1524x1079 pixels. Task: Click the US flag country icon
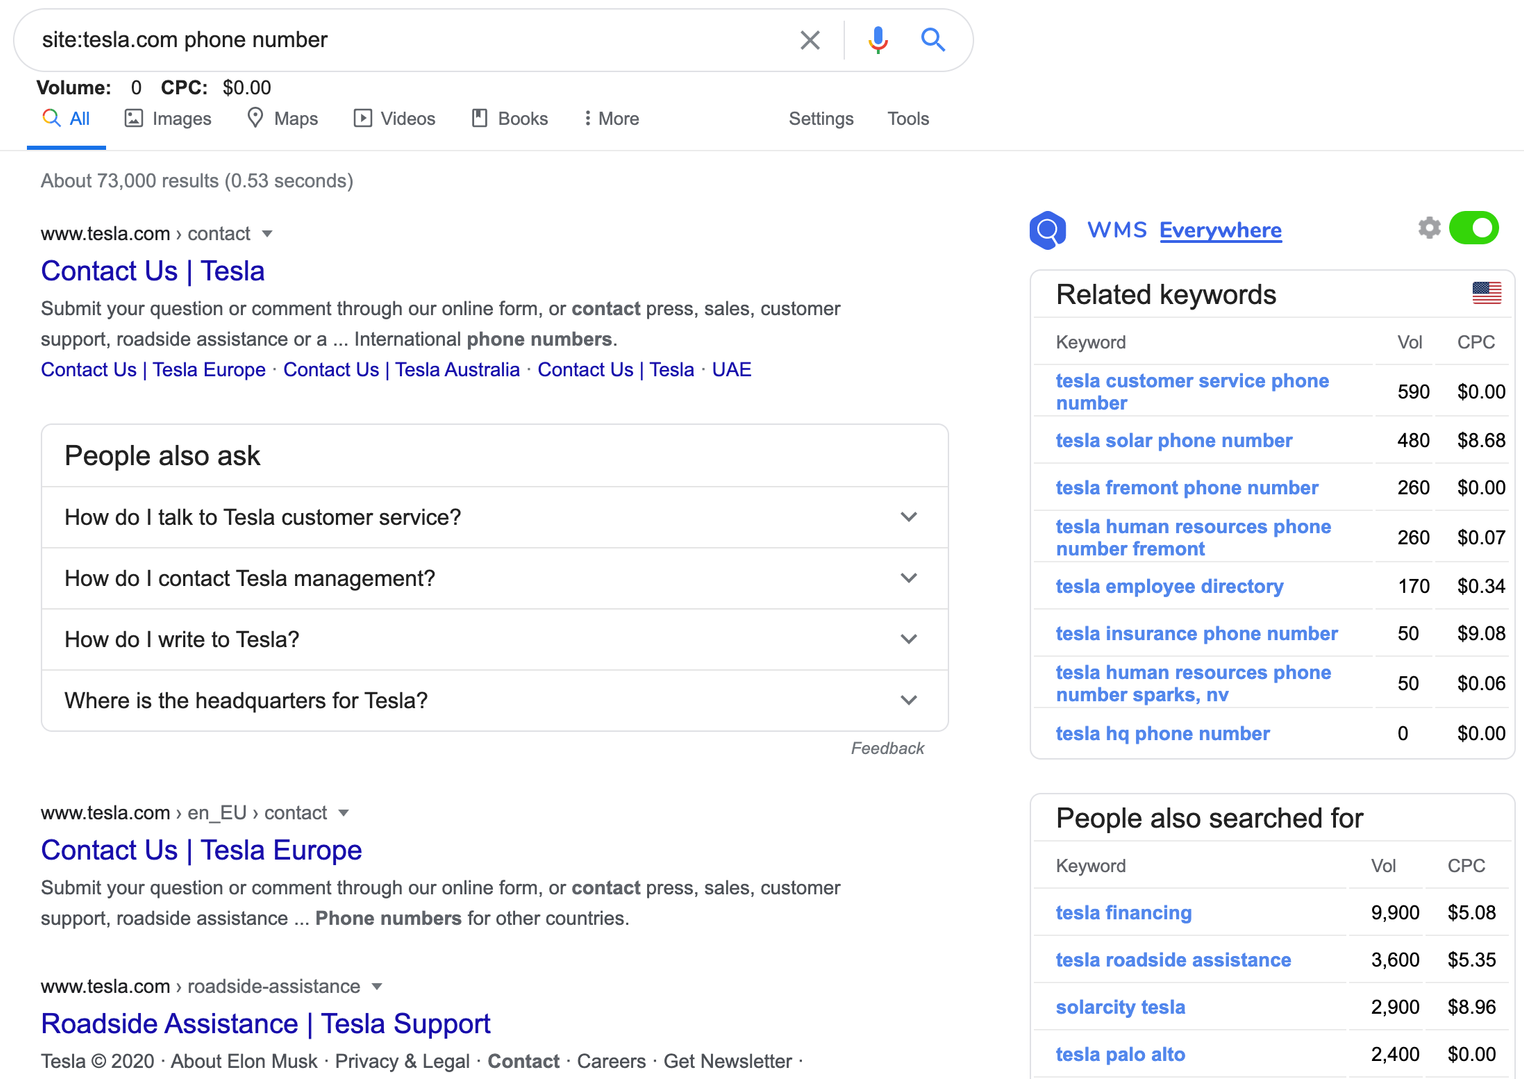[x=1486, y=293]
